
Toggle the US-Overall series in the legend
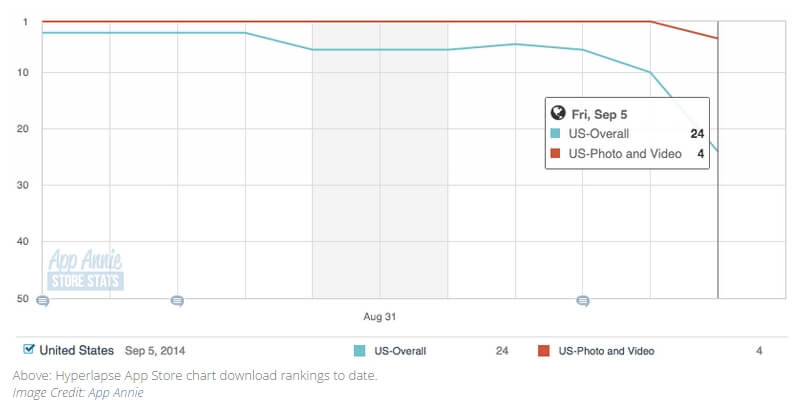coord(398,351)
